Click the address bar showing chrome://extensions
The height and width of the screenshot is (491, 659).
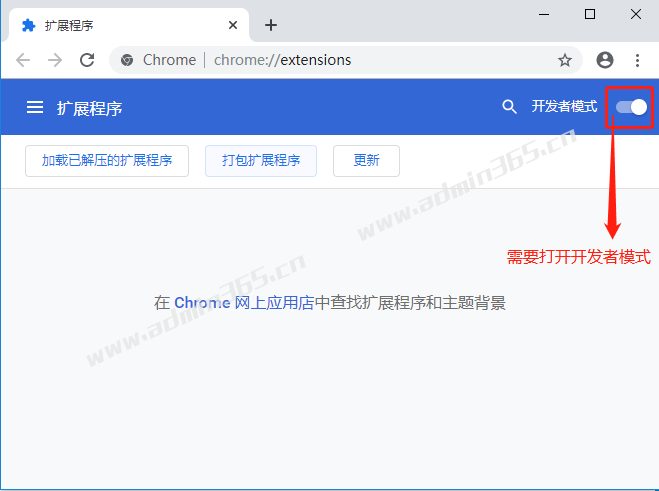346,60
